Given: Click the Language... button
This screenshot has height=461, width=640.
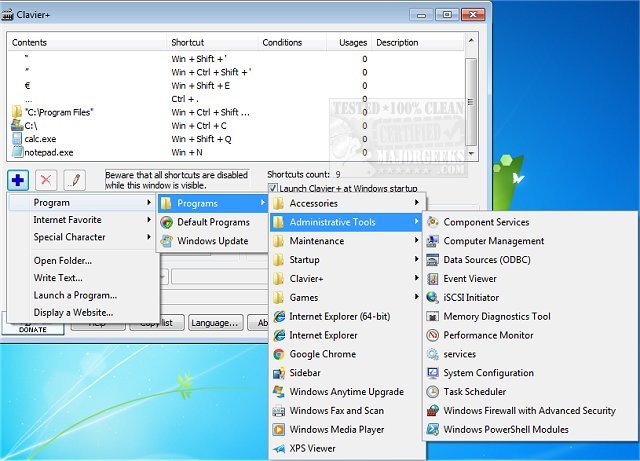Looking at the screenshot, I should pos(216,323).
